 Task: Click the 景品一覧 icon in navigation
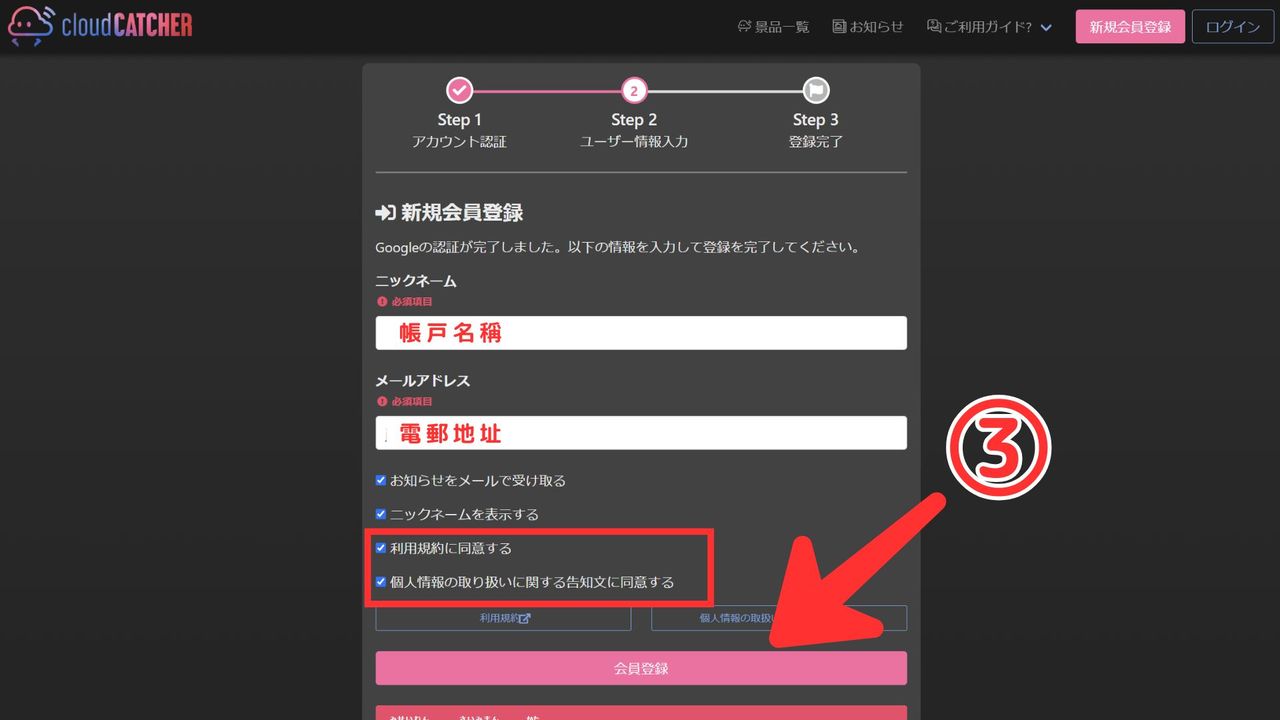pos(744,27)
